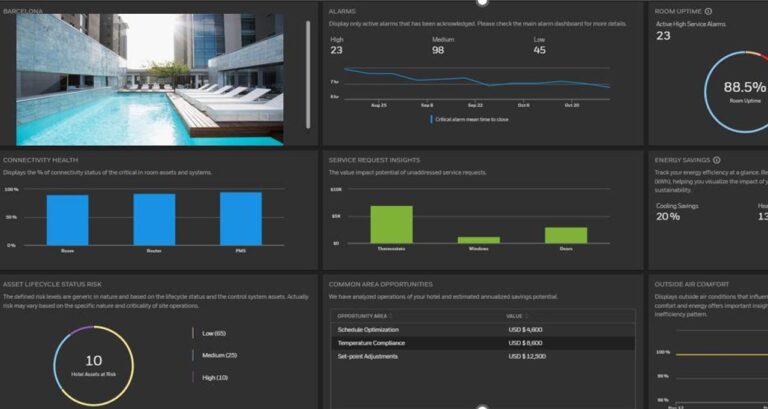Screen dimensions: 768x409
Task: Click the Router bar in Connectivity Health
Action: point(154,219)
